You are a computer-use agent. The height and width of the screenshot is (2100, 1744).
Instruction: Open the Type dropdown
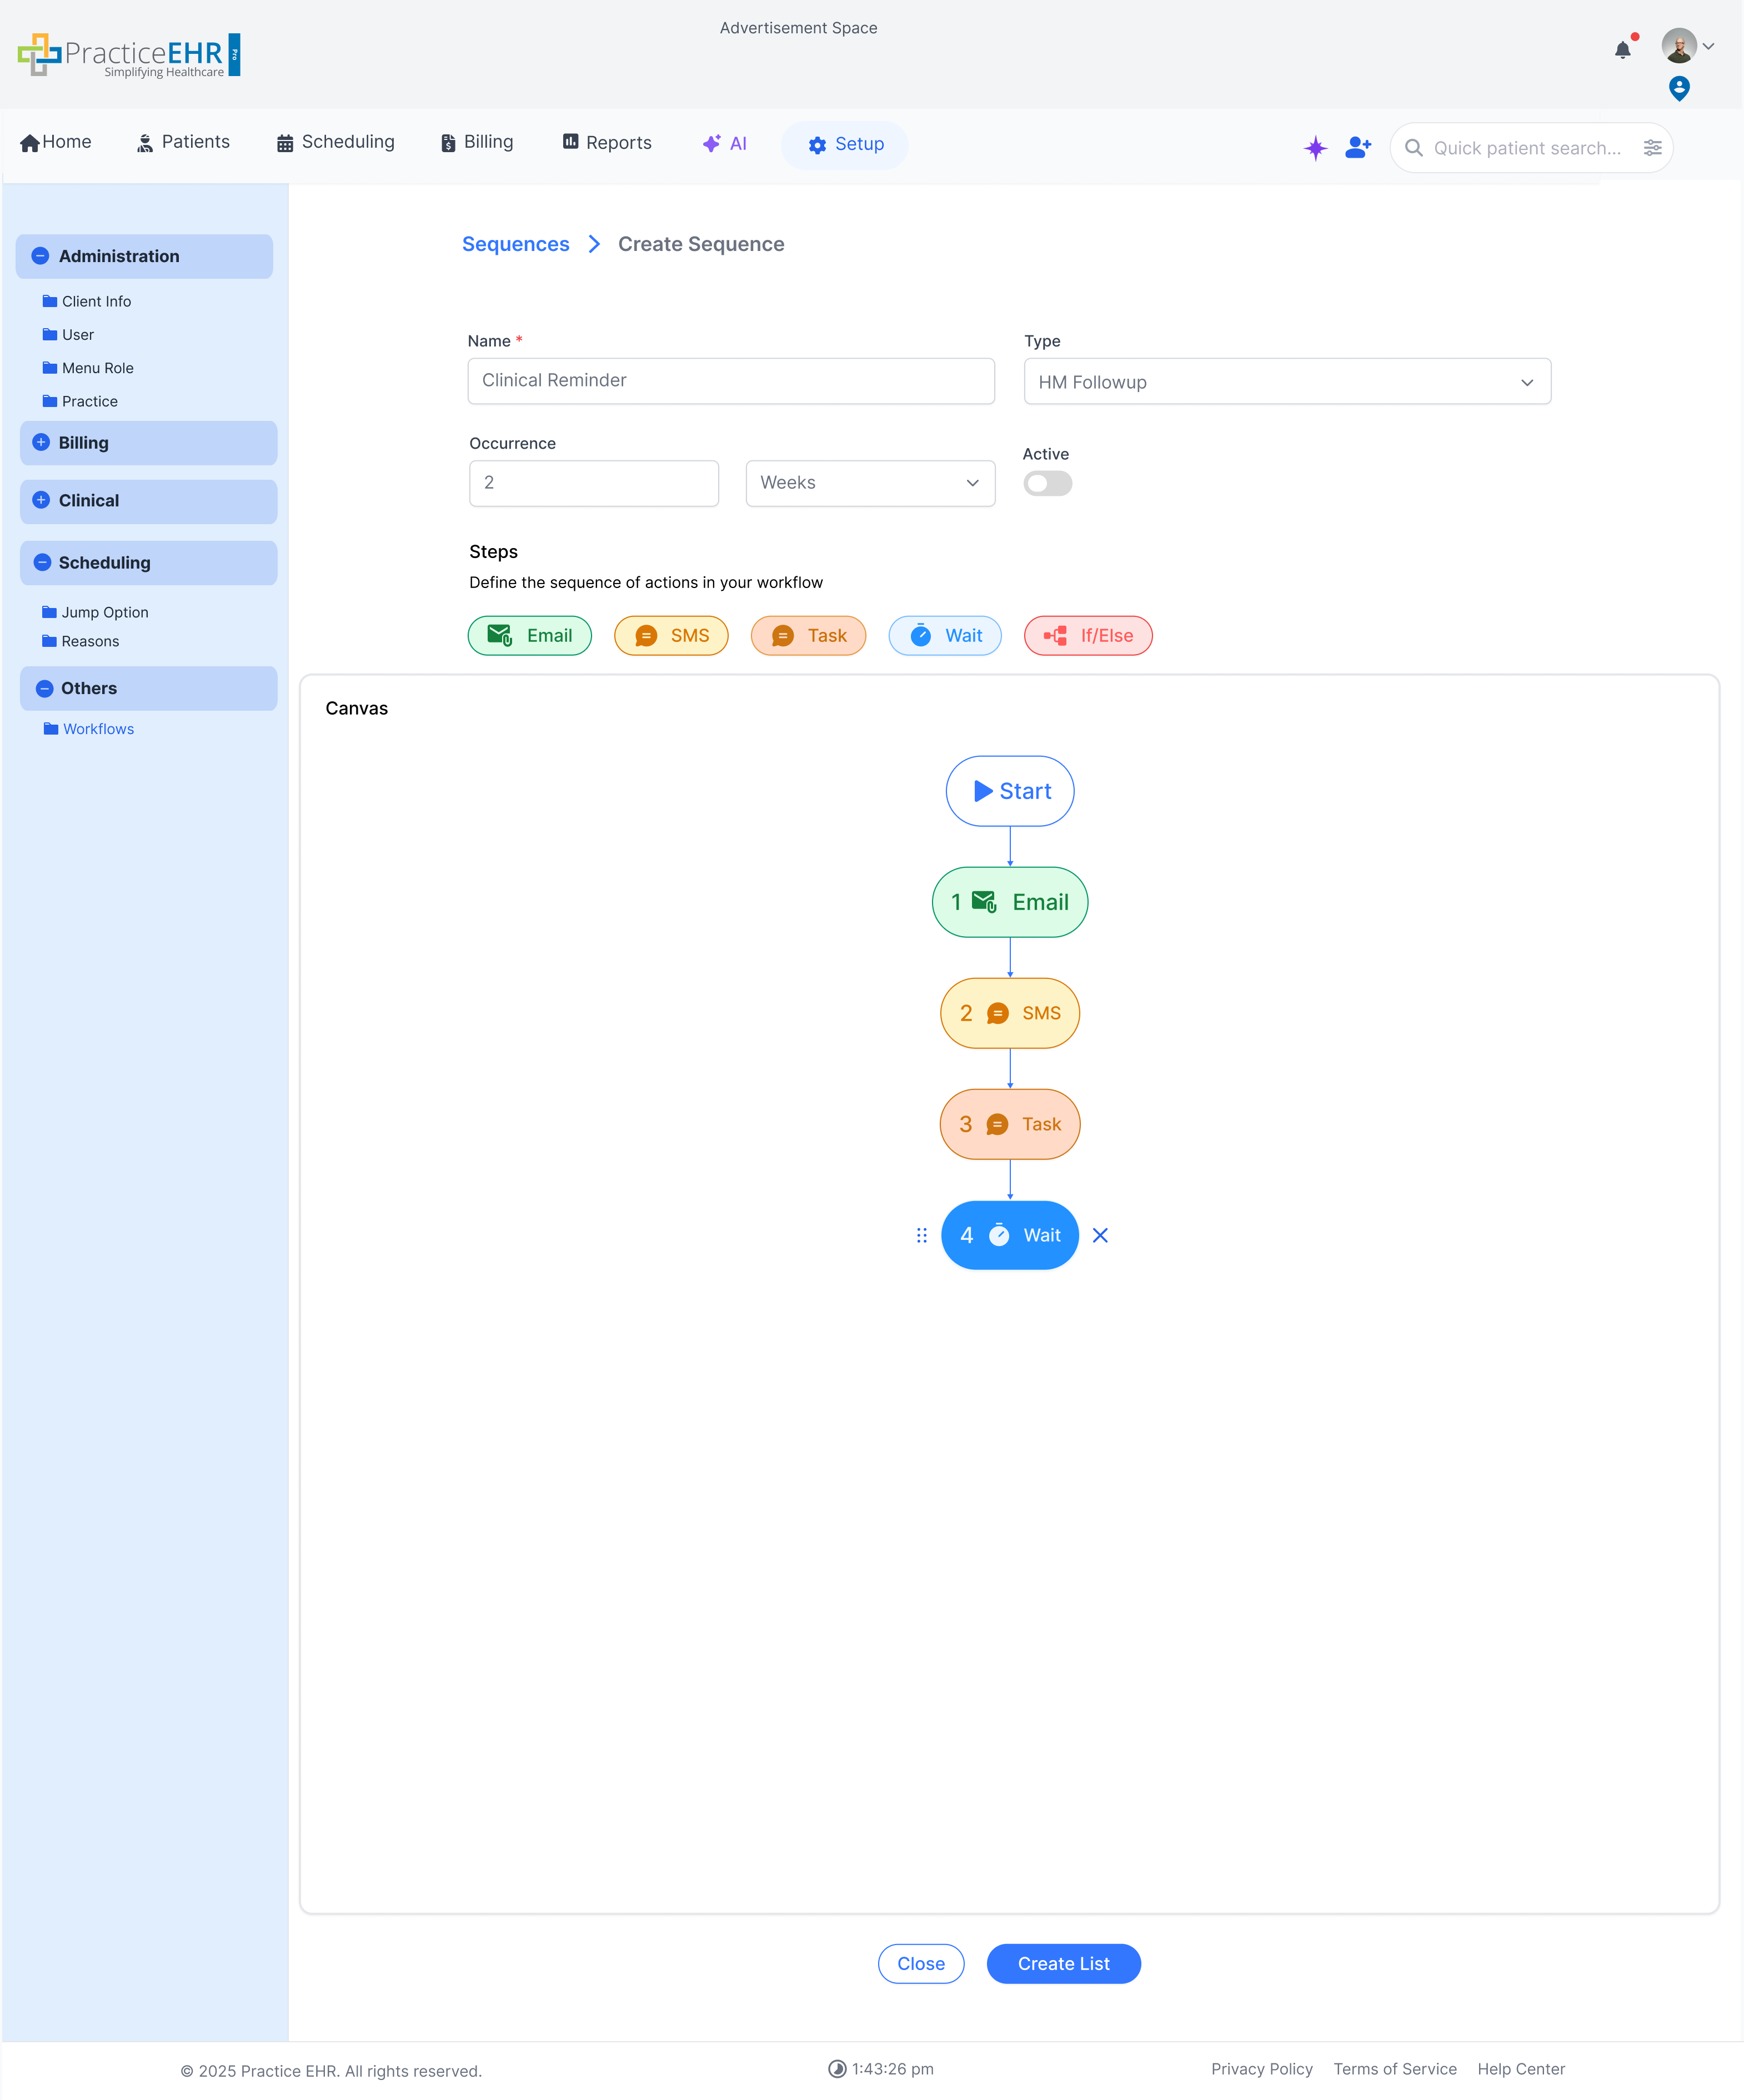[1286, 382]
